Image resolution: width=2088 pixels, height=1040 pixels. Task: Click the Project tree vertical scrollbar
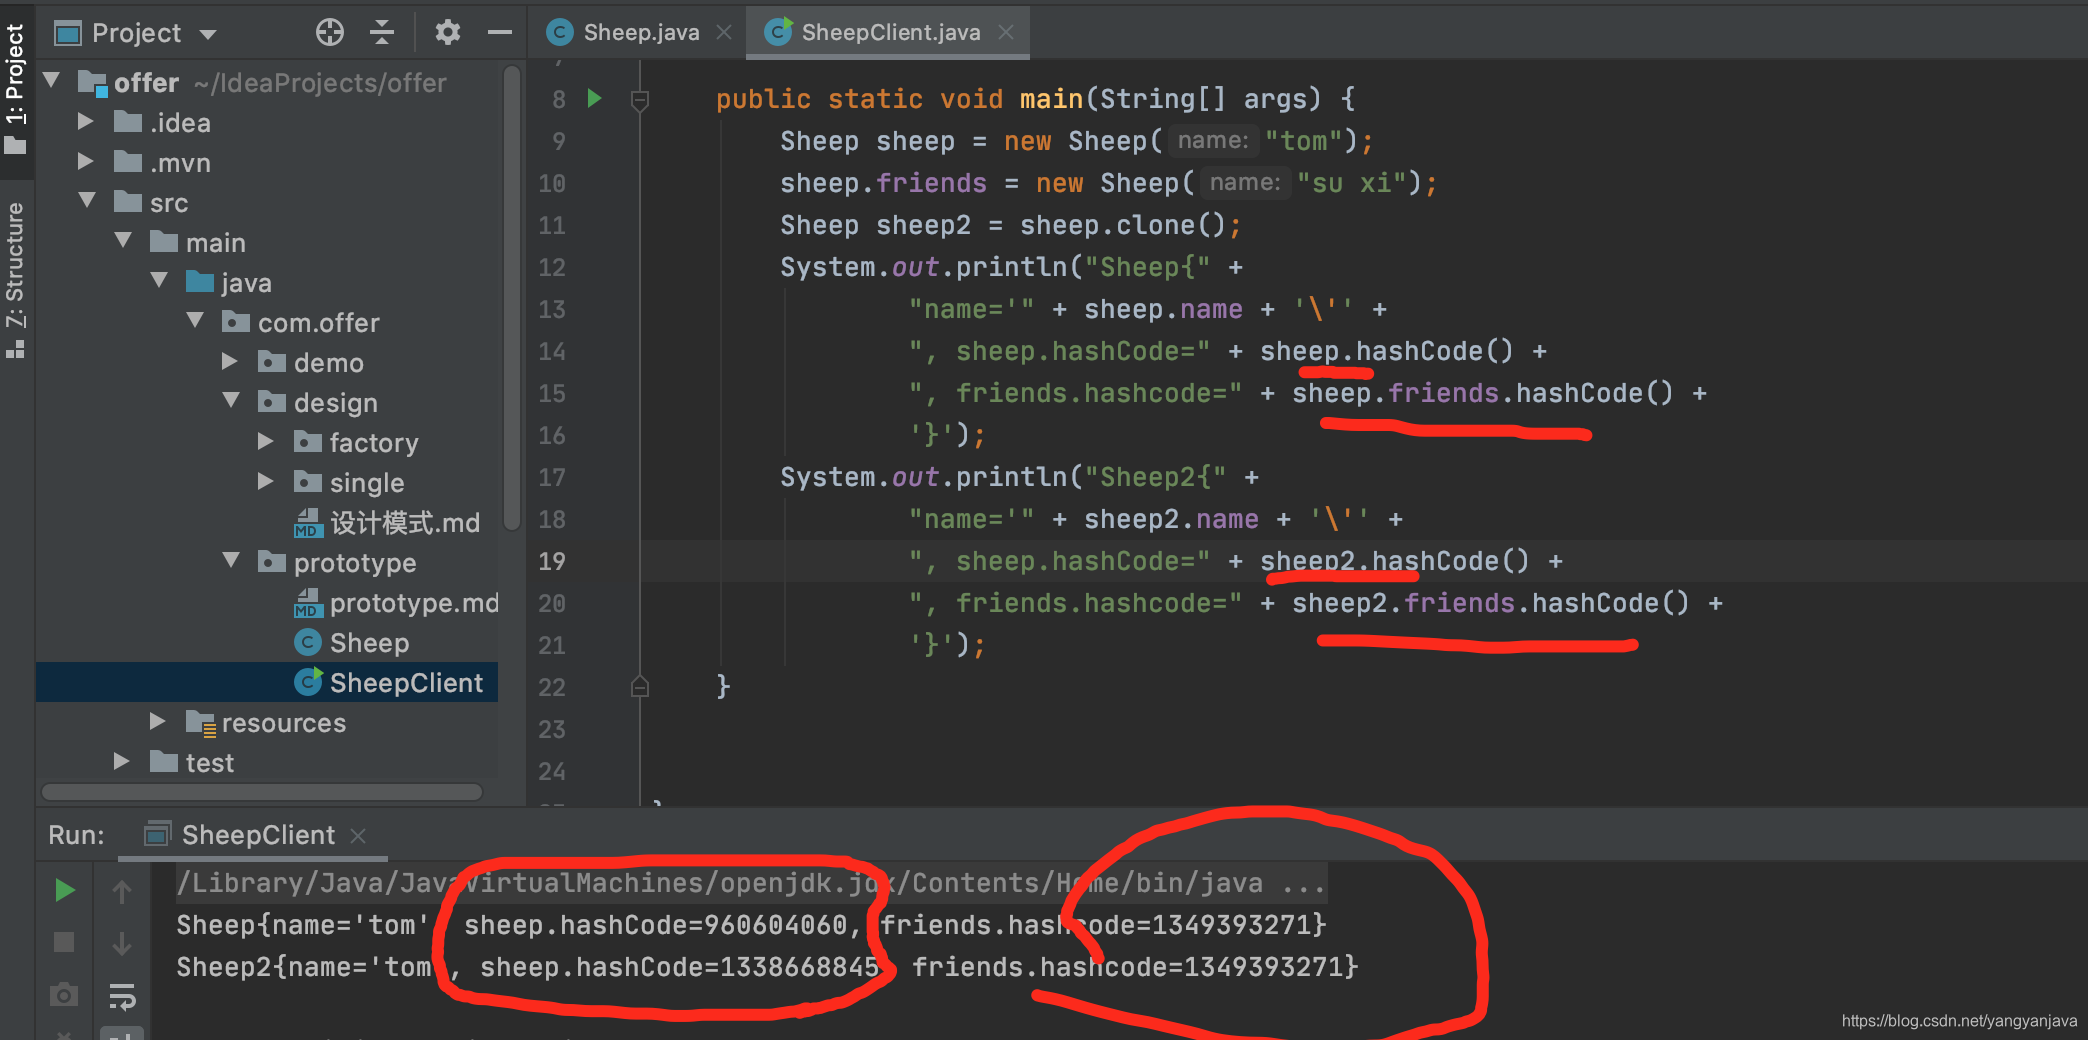click(x=512, y=298)
